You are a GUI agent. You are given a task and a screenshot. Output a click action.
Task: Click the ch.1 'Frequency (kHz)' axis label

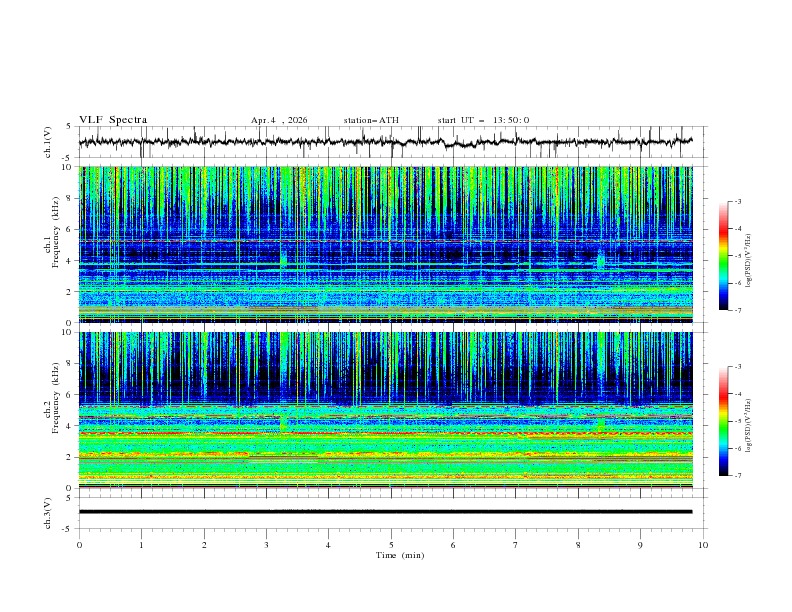56,230
